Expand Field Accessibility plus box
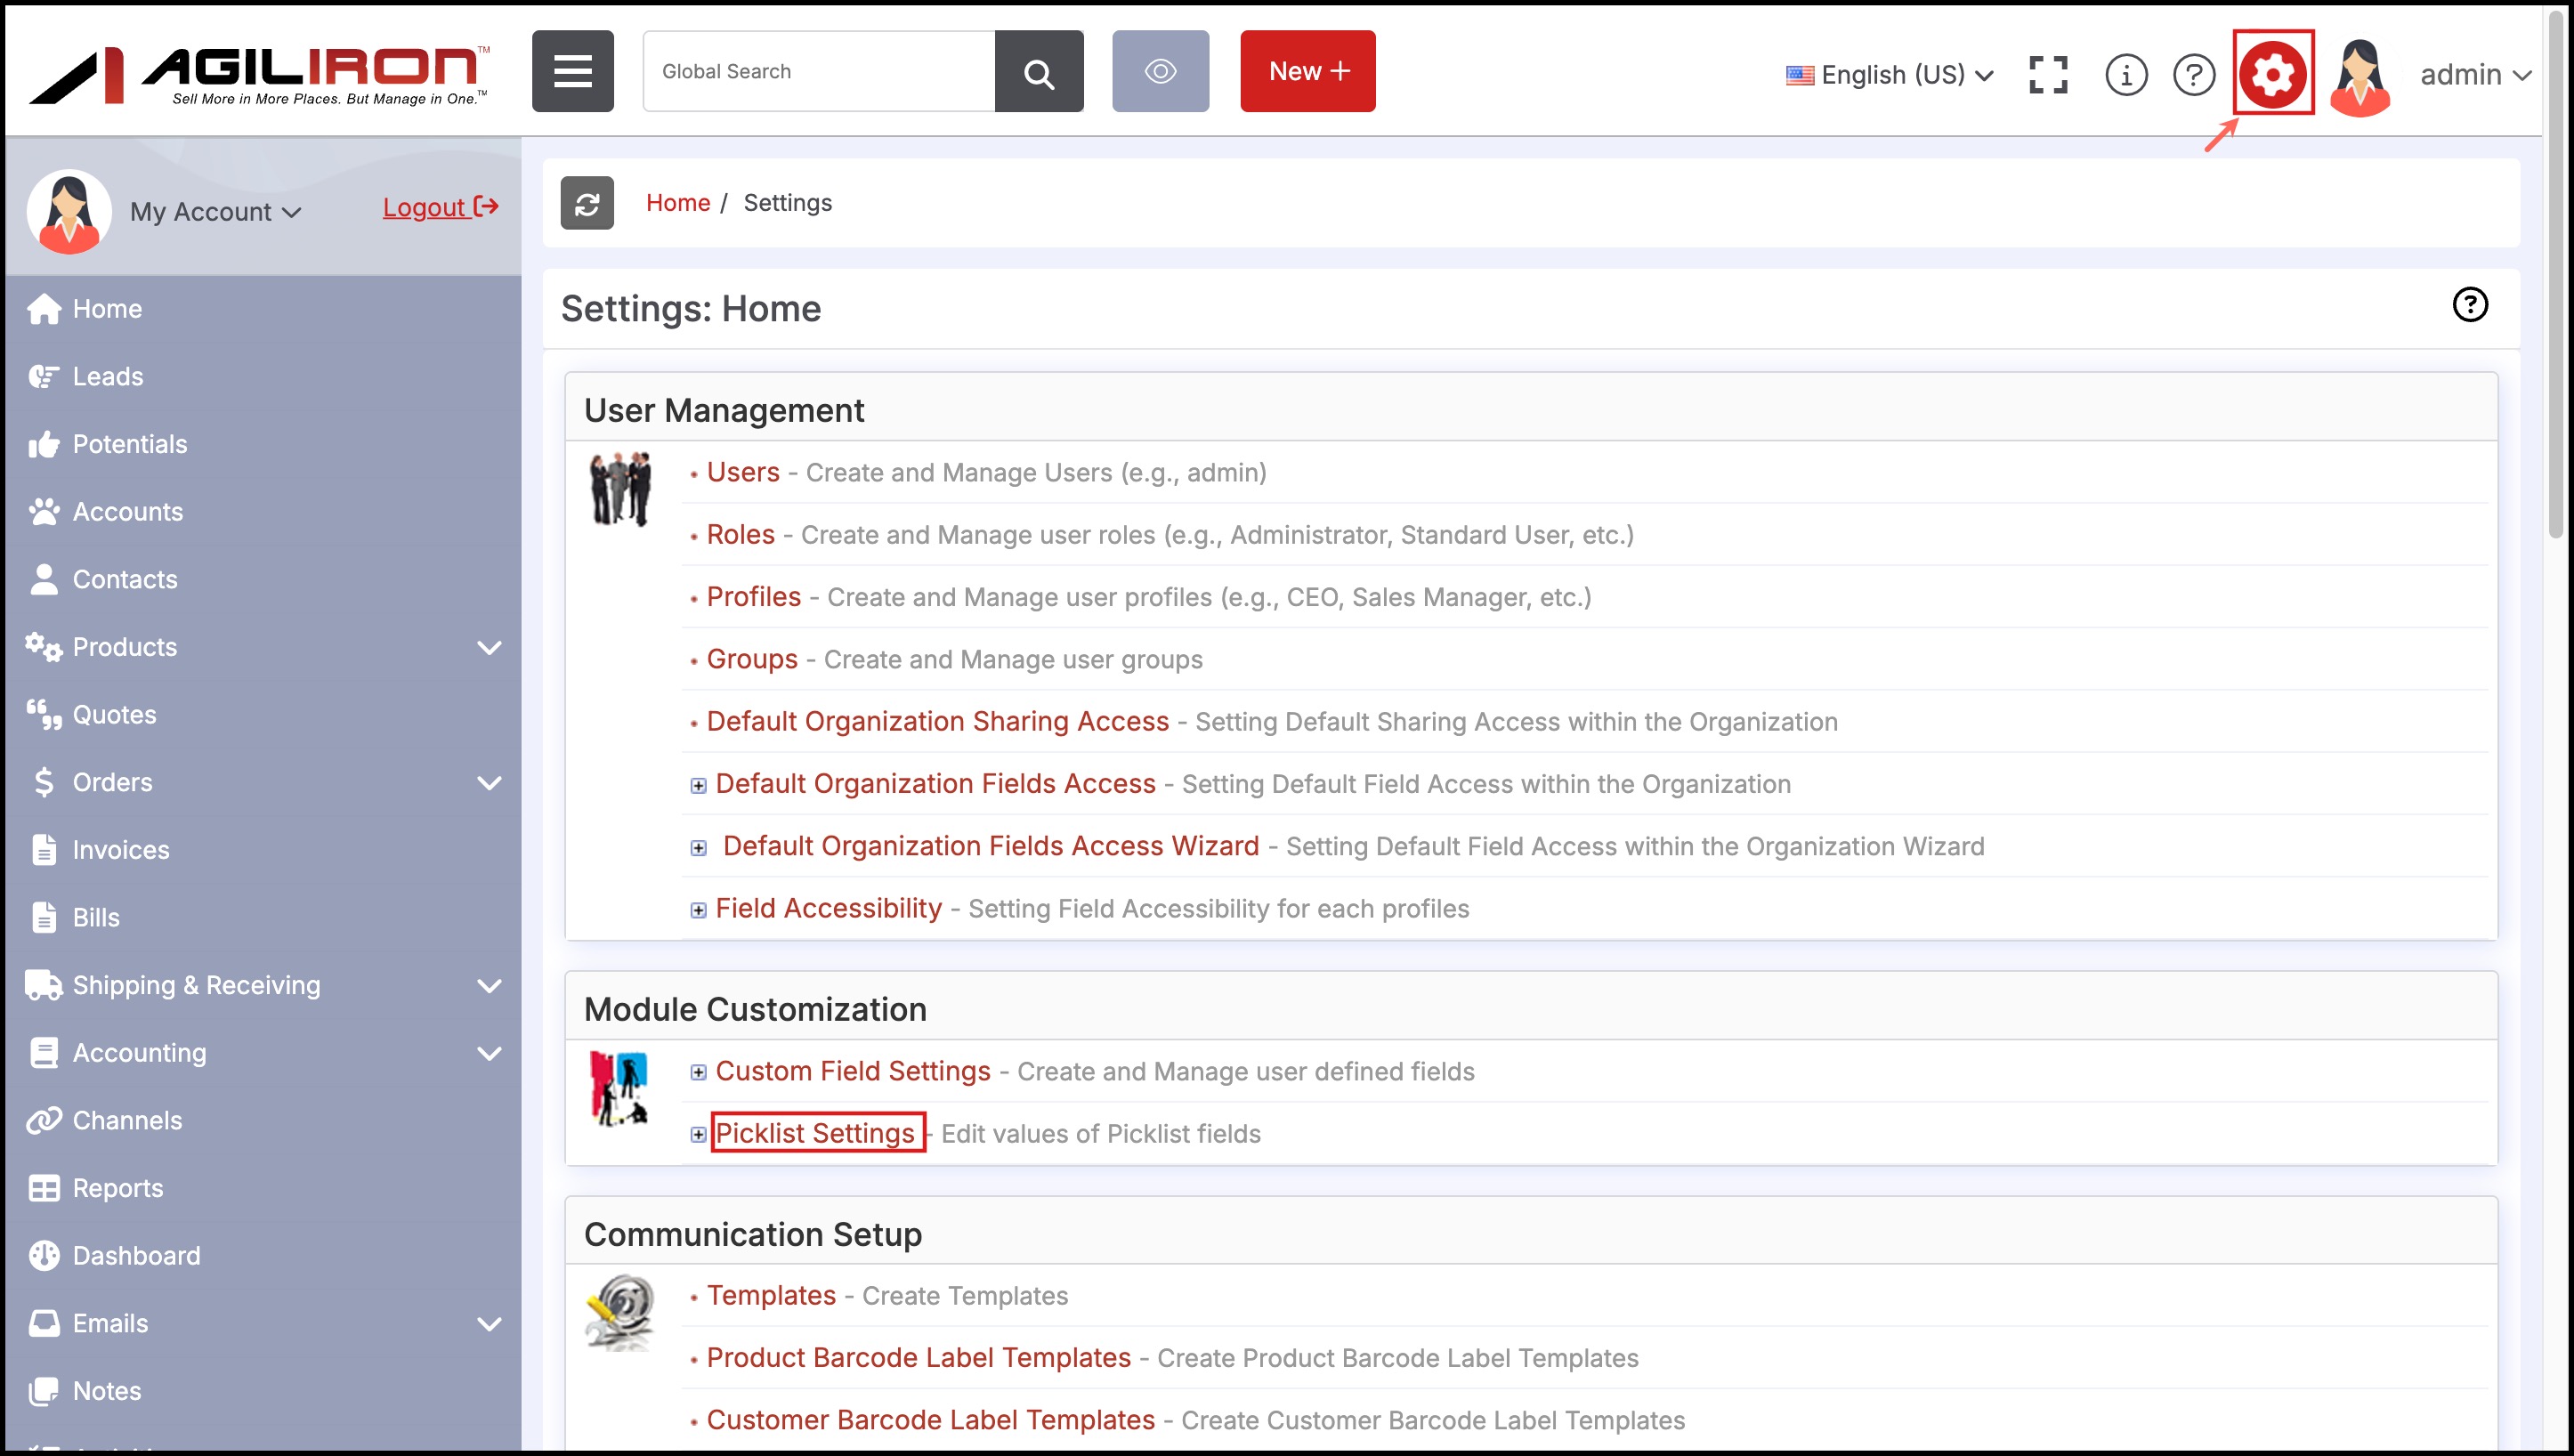 coord(698,910)
